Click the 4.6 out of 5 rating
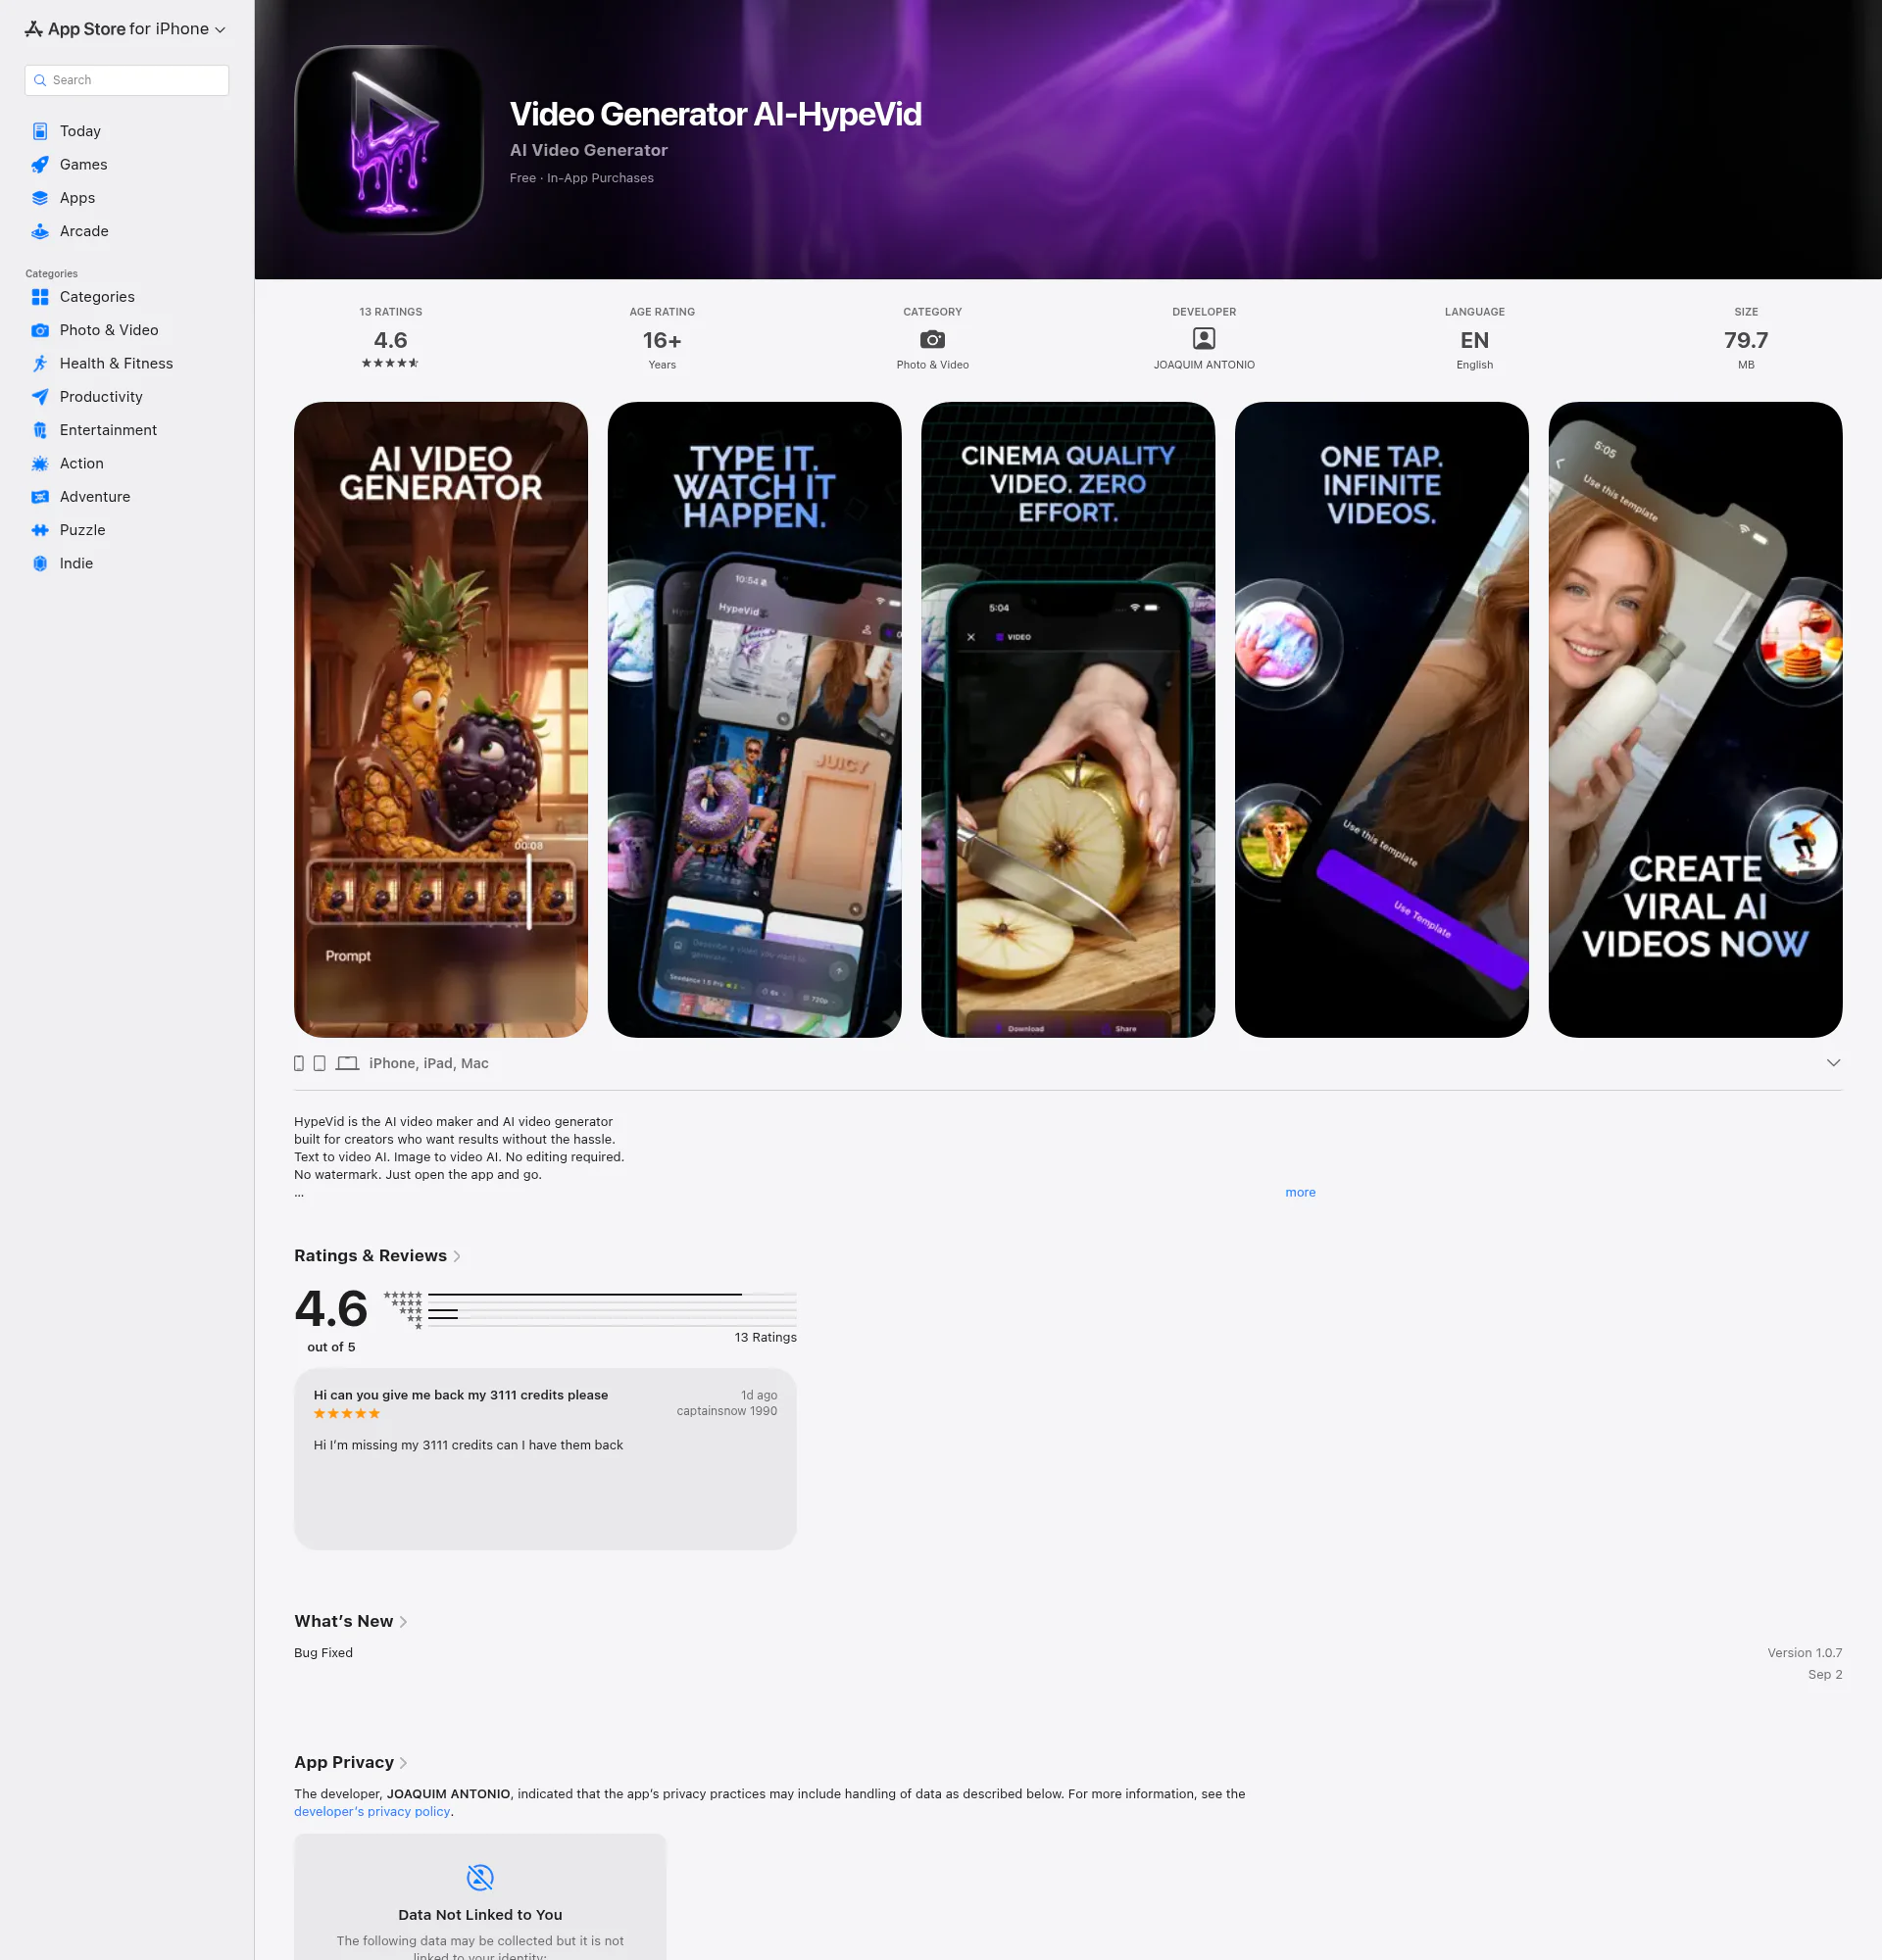The height and width of the screenshot is (1960, 1882). click(x=331, y=1319)
